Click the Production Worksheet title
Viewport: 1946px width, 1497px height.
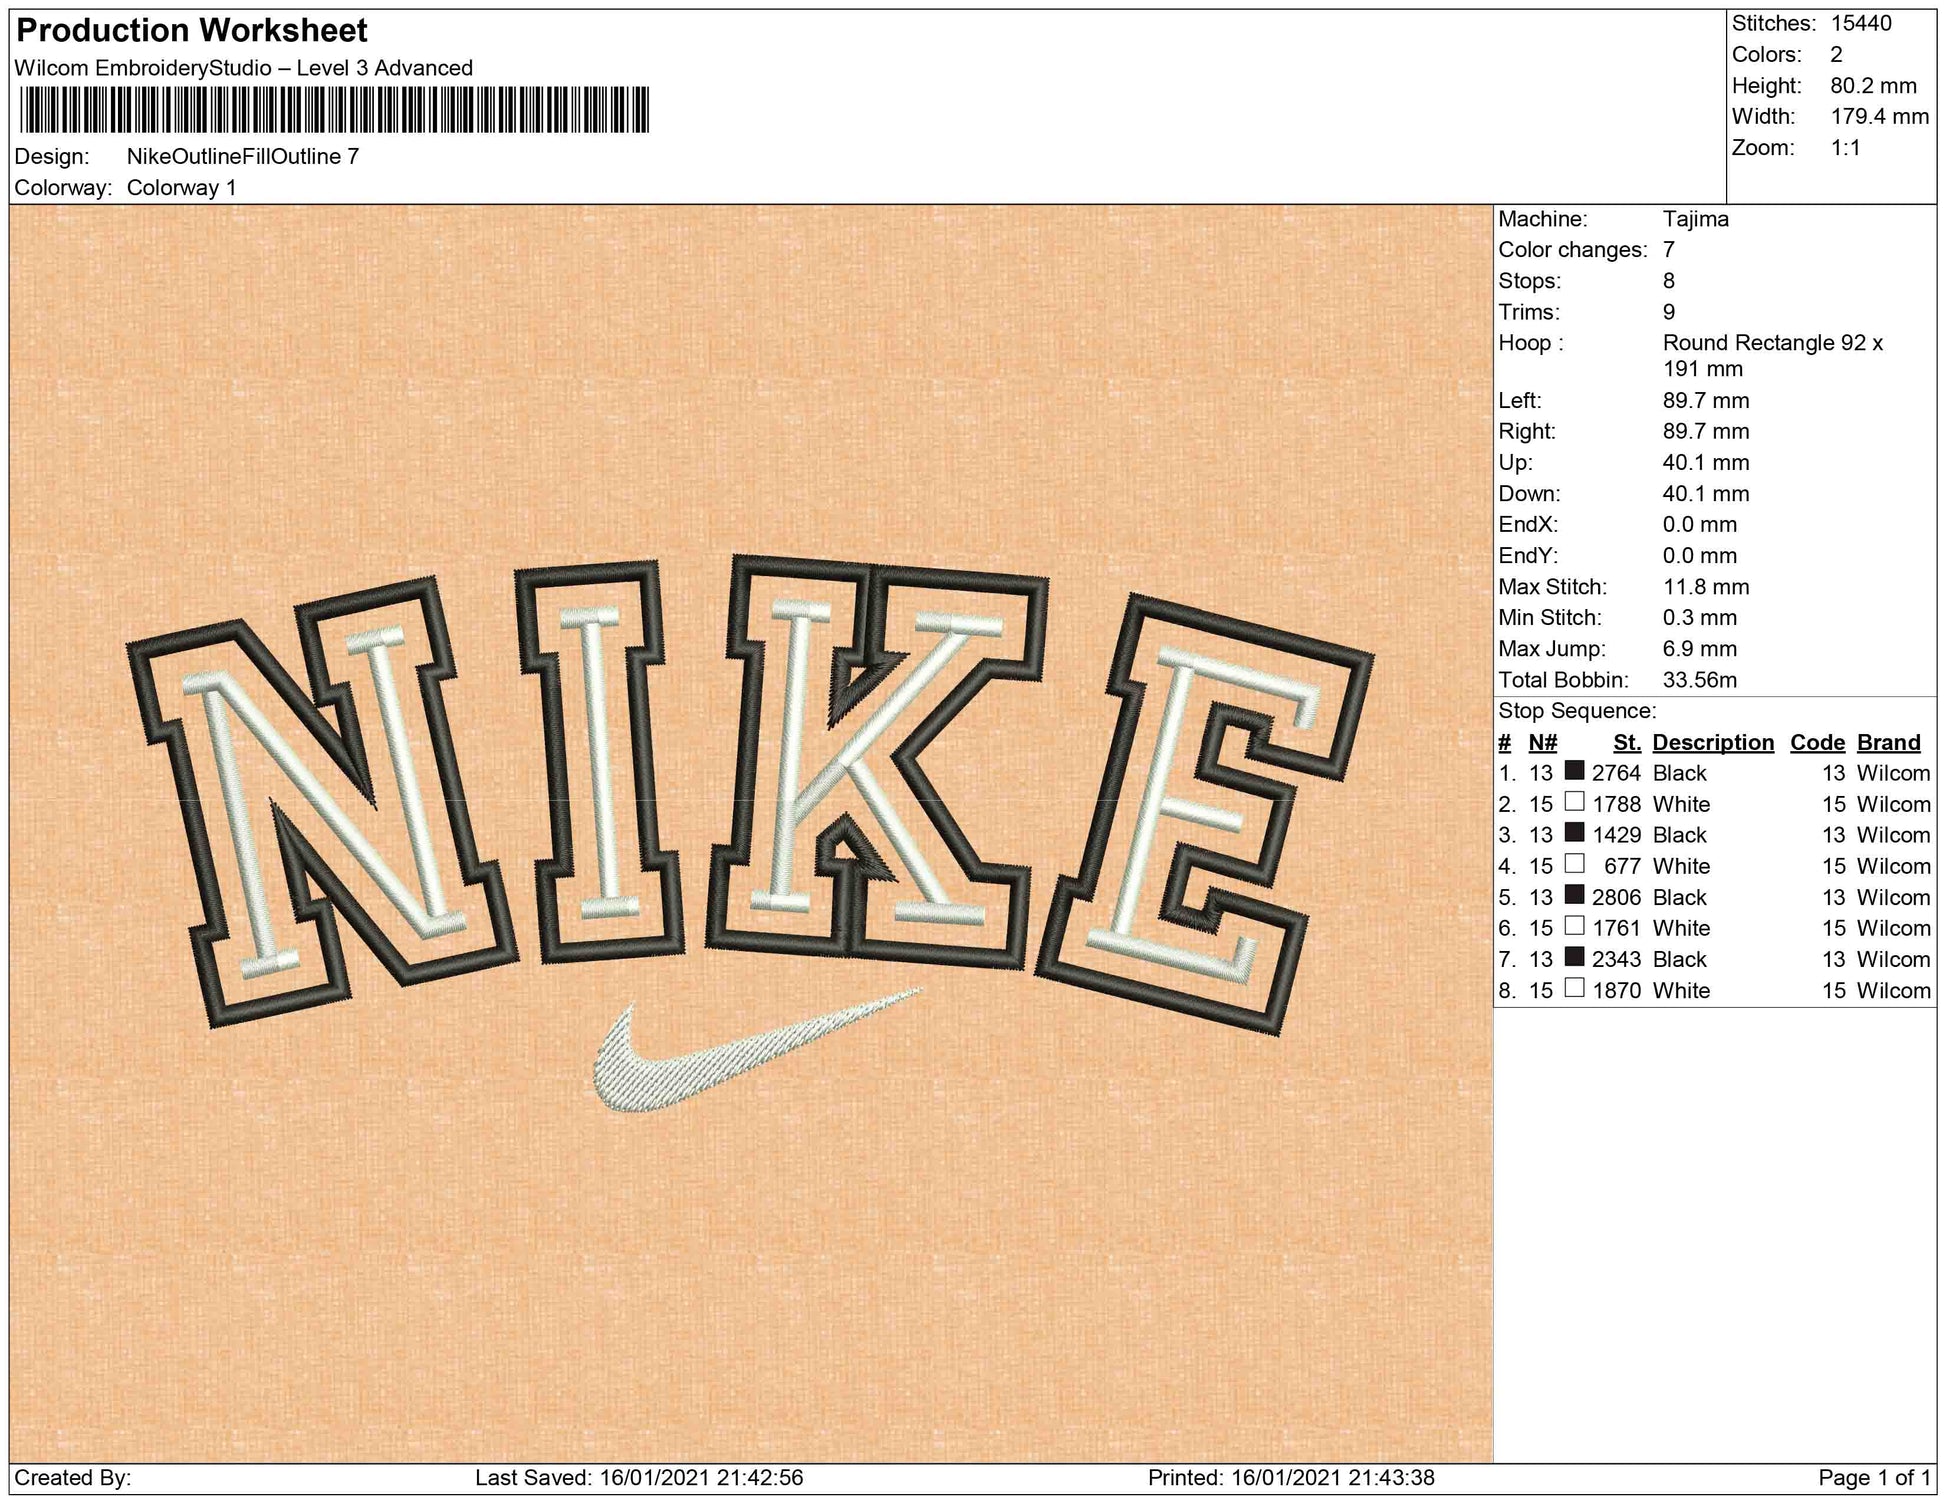pyautogui.click(x=192, y=31)
